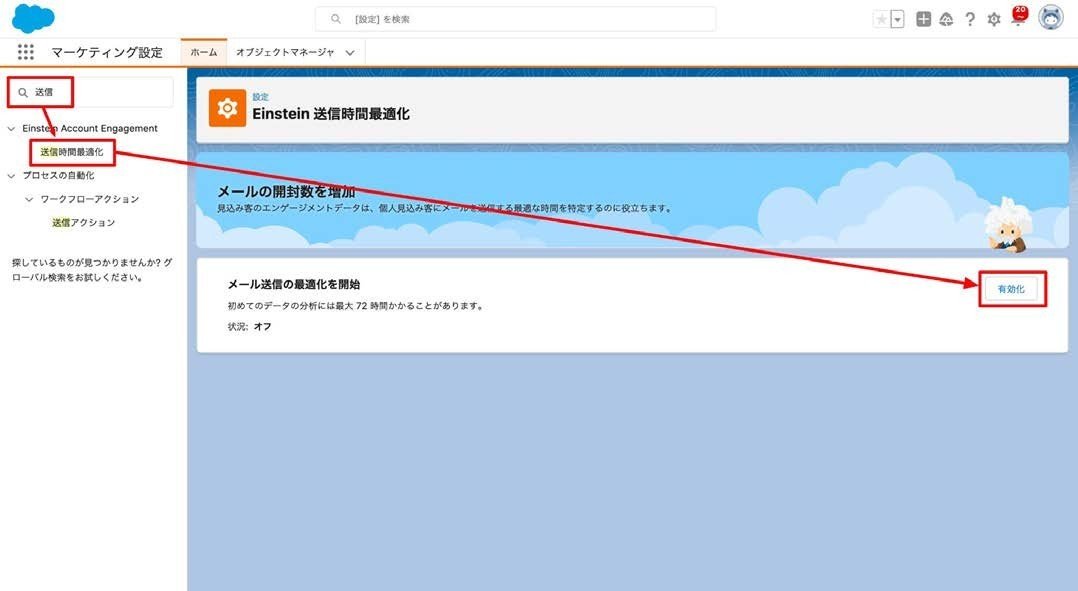This screenshot has height=591, width=1078.
Task: Select 送信時間最適化 in the setup tree
Action: click(x=72, y=152)
